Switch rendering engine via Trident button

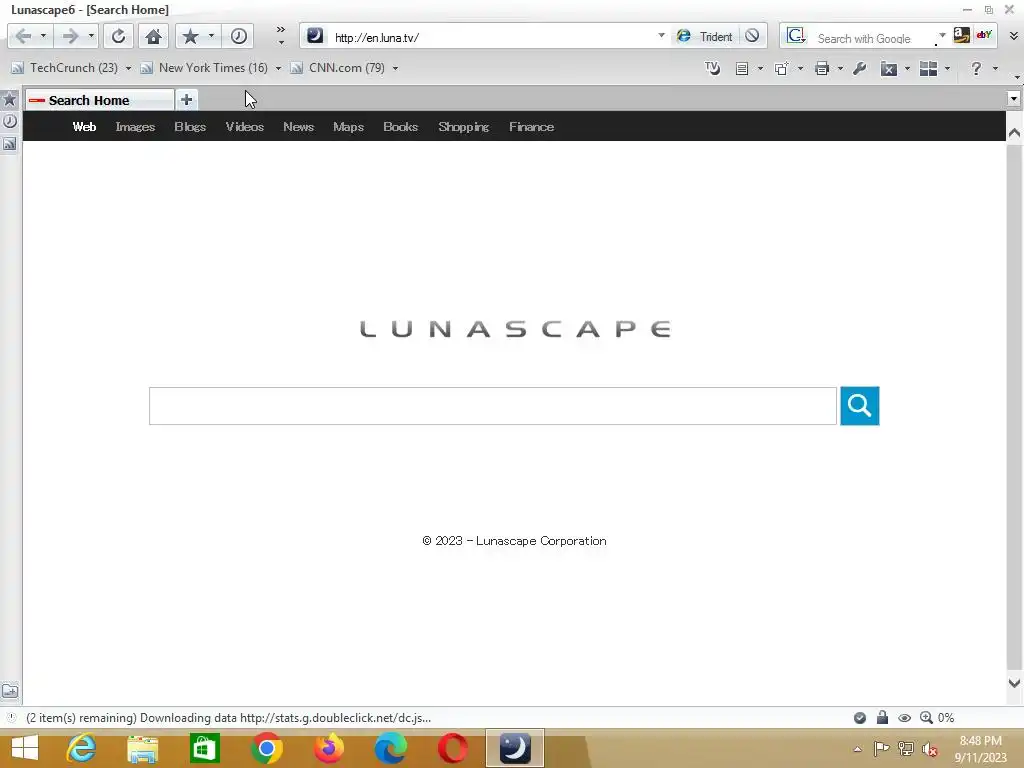(x=705, y=37)
